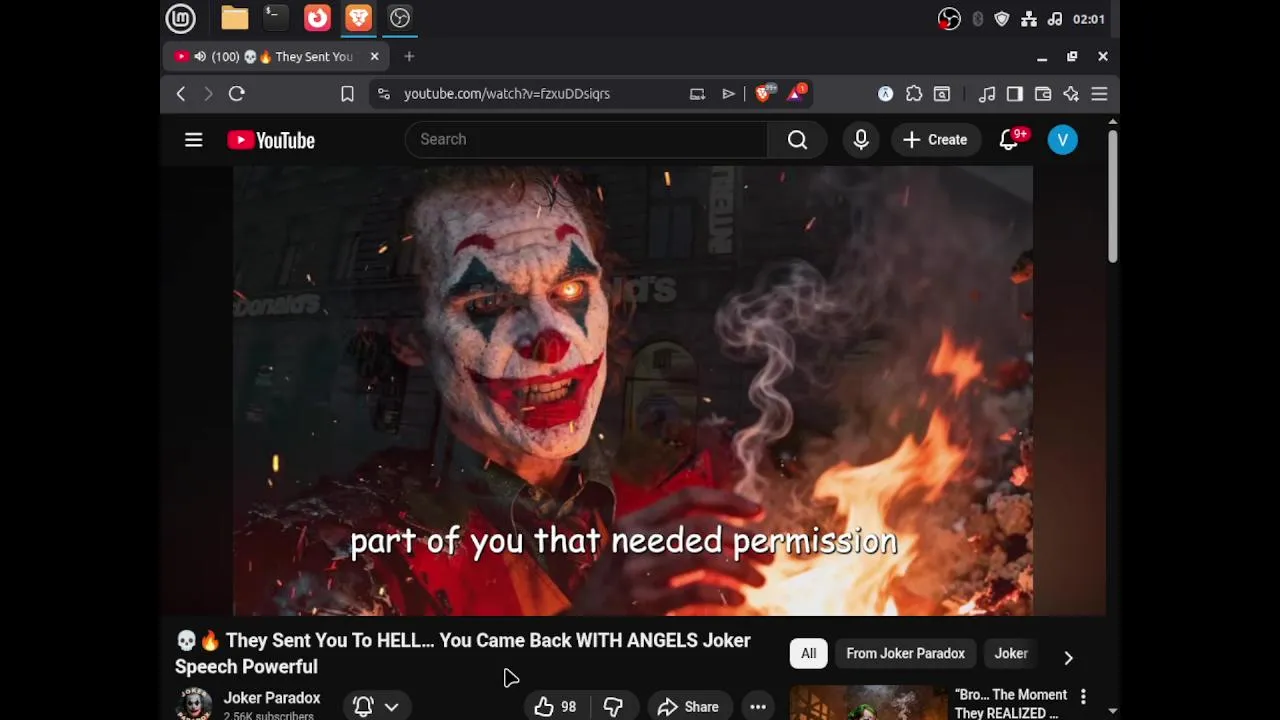Open the toolbar search tabs icon
1280x720 pixels.
[x=942, y=94]
